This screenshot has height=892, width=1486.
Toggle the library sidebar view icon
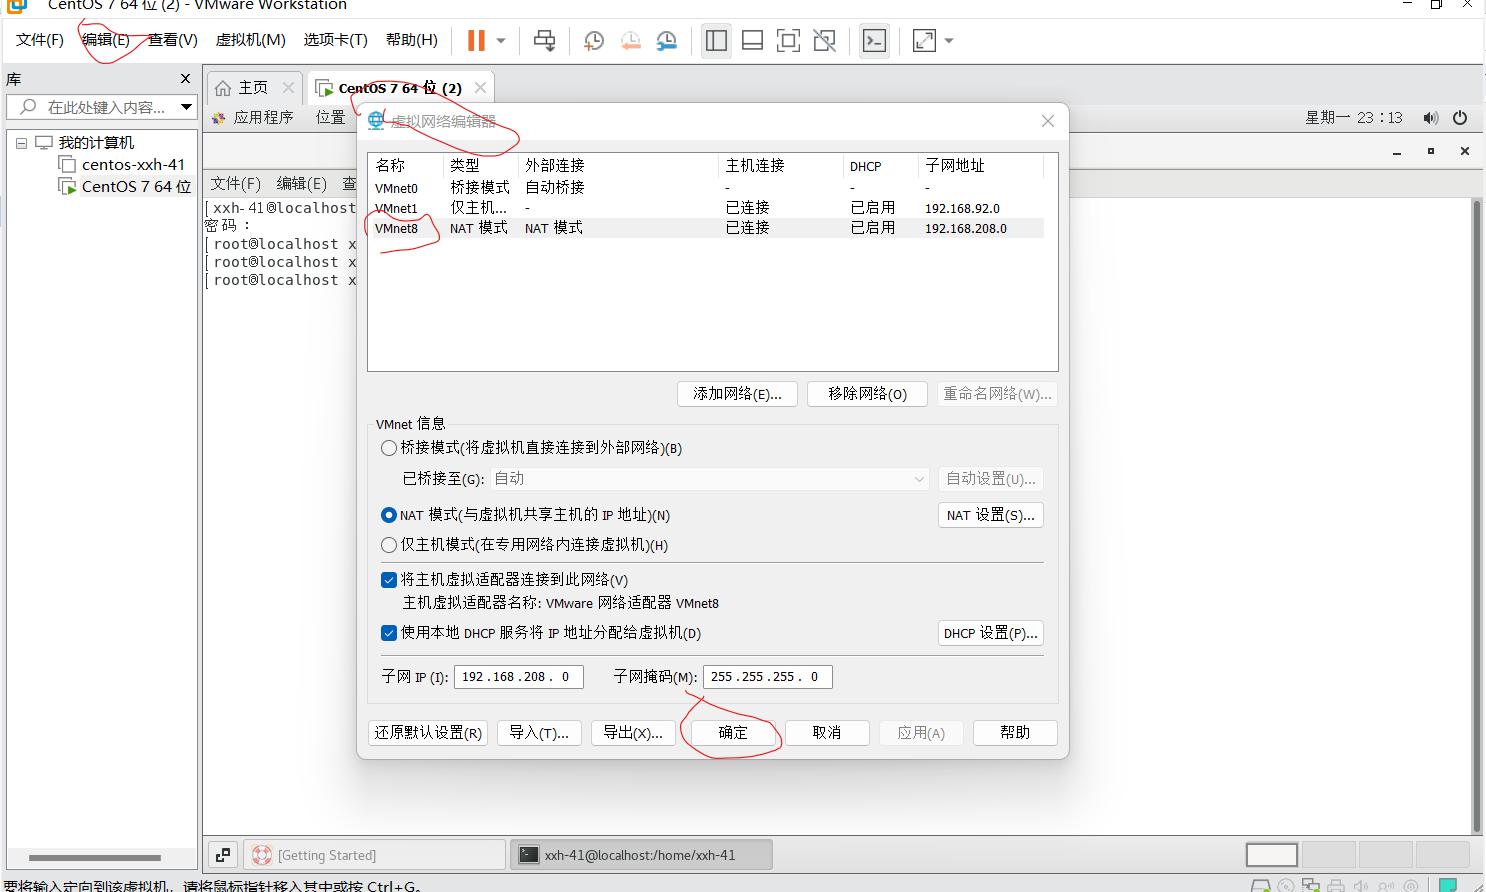[716, 41]
